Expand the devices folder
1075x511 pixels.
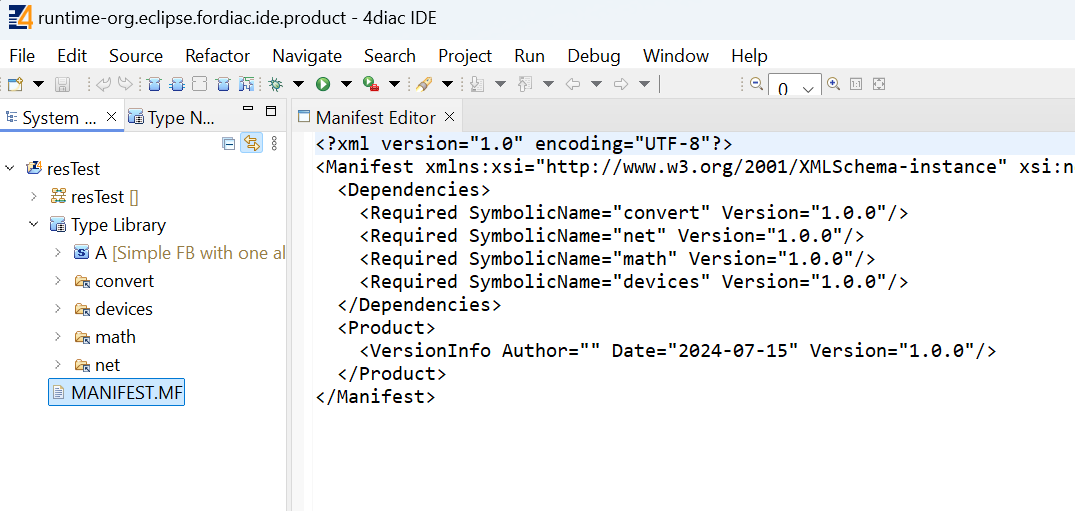pyautogui.click(x=58, y=309)
